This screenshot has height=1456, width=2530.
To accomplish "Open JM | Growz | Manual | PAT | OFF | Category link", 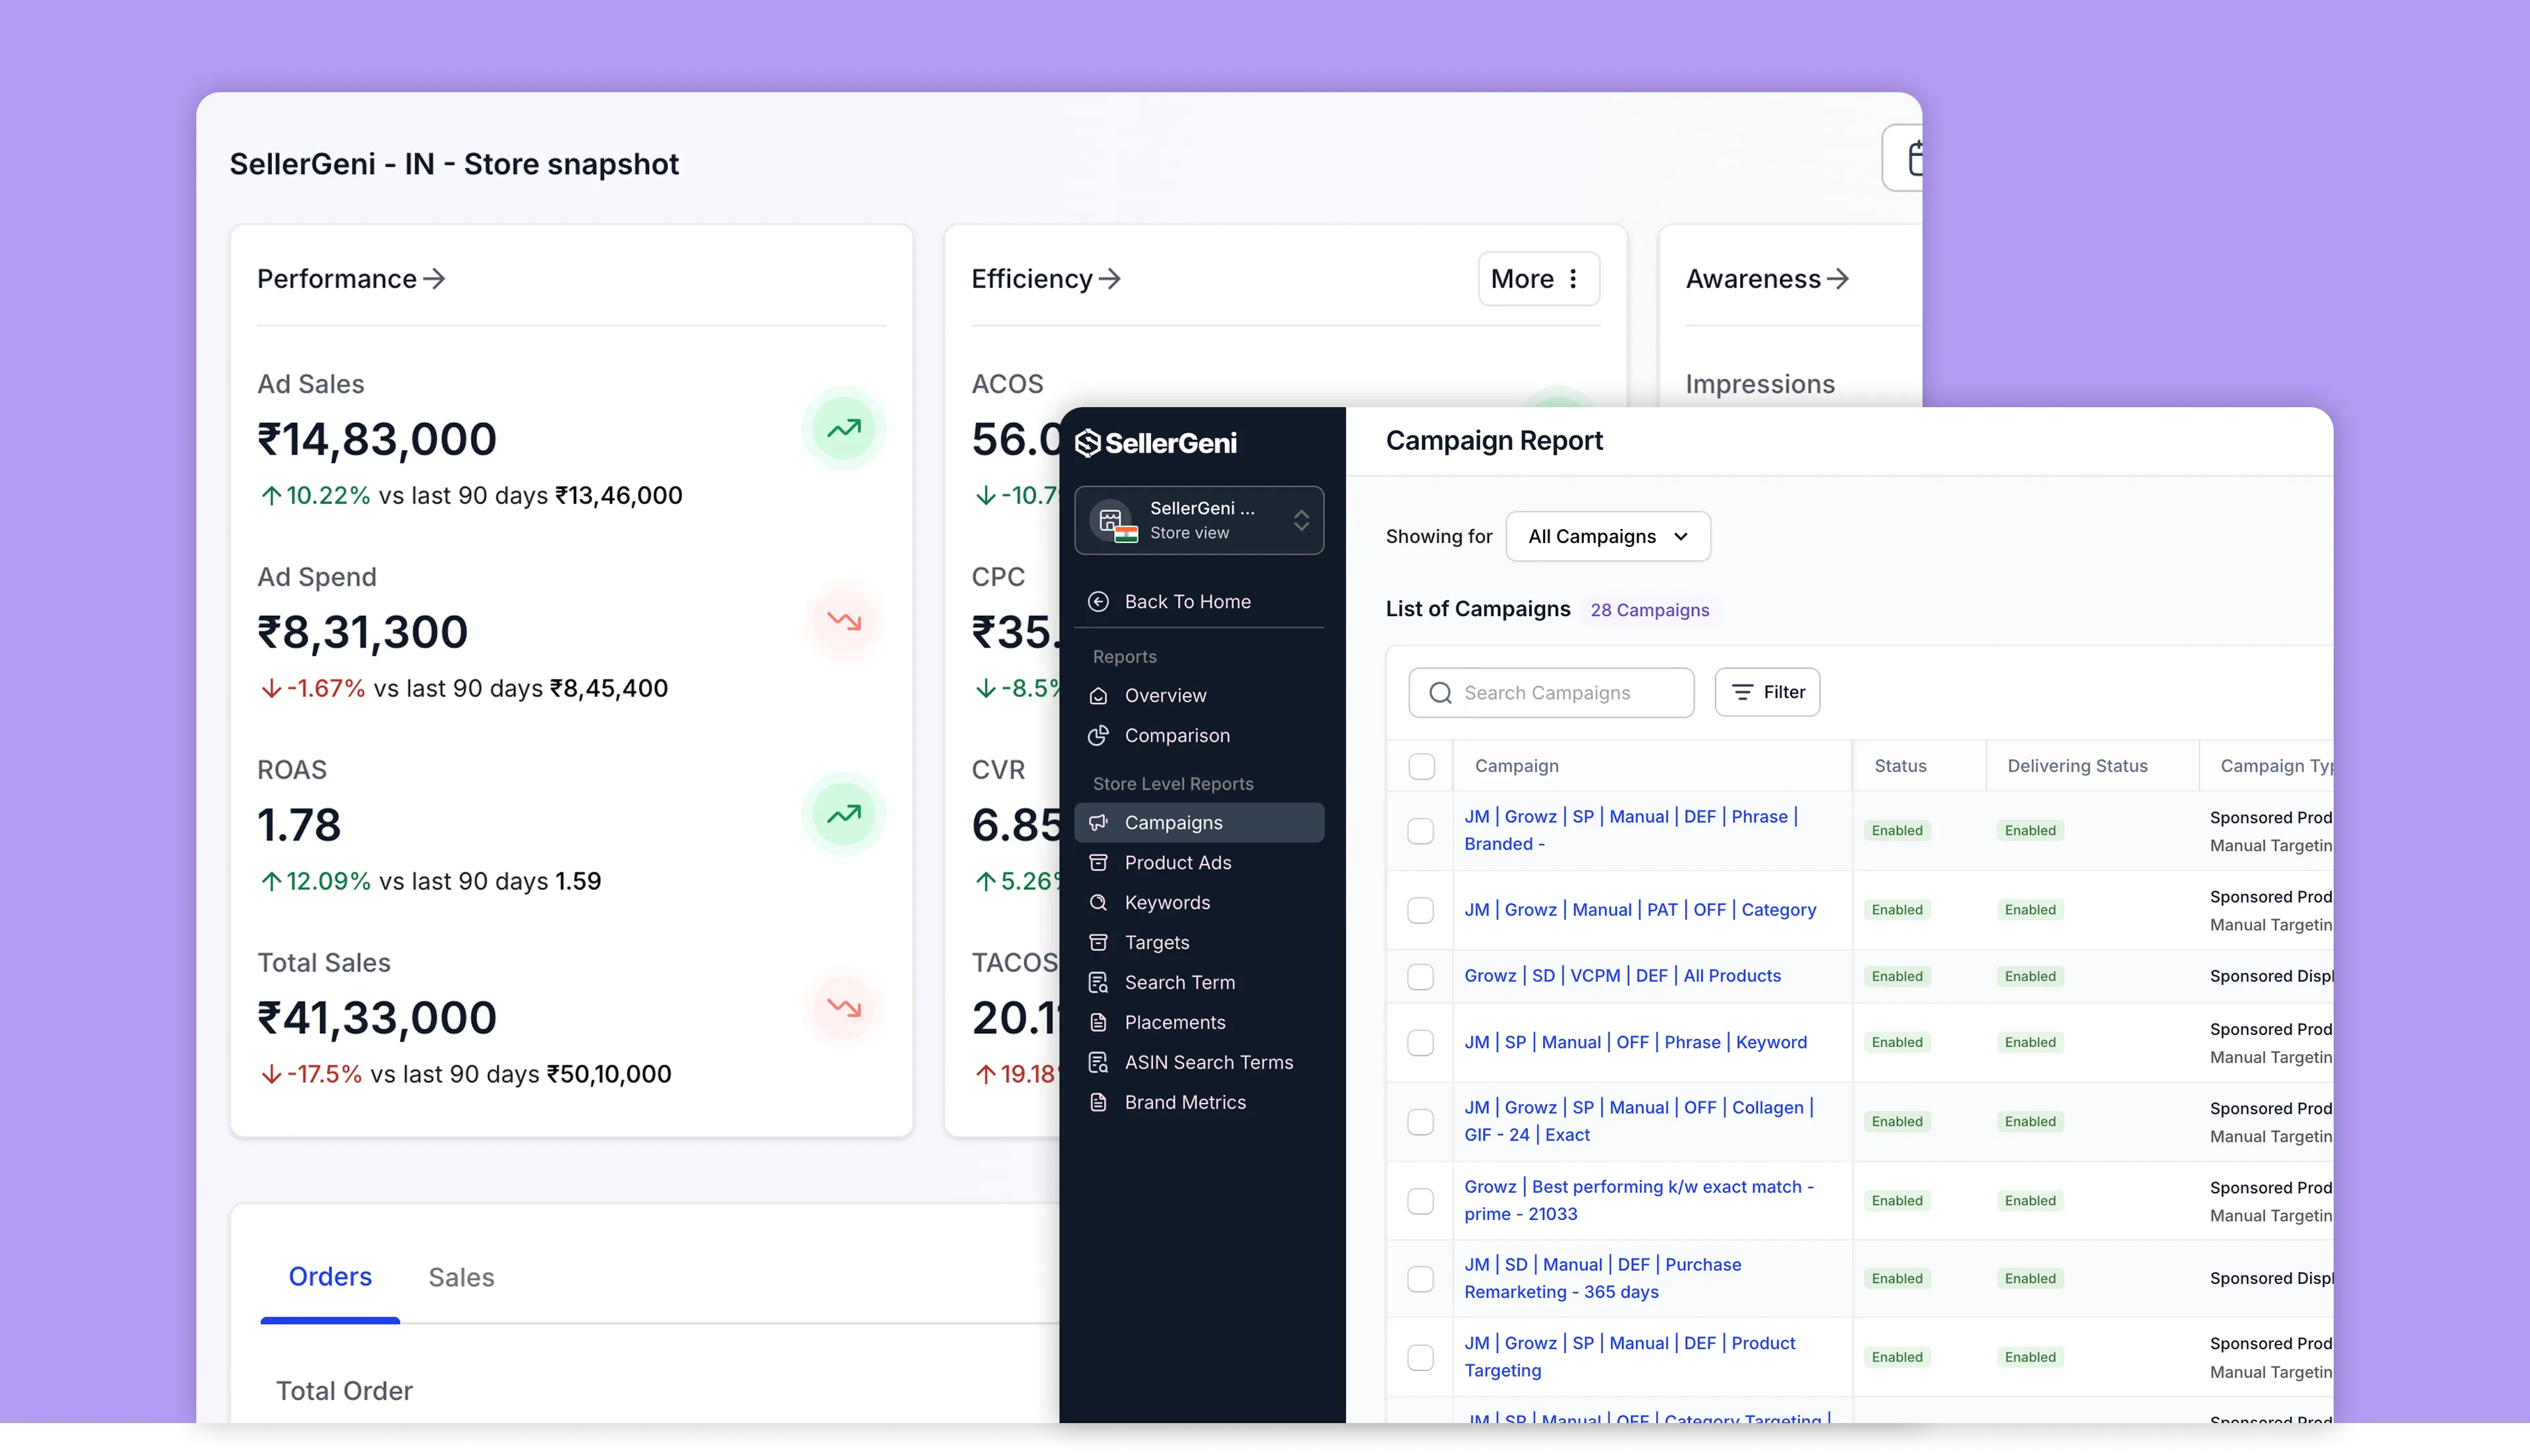I will click(1640, 910).
